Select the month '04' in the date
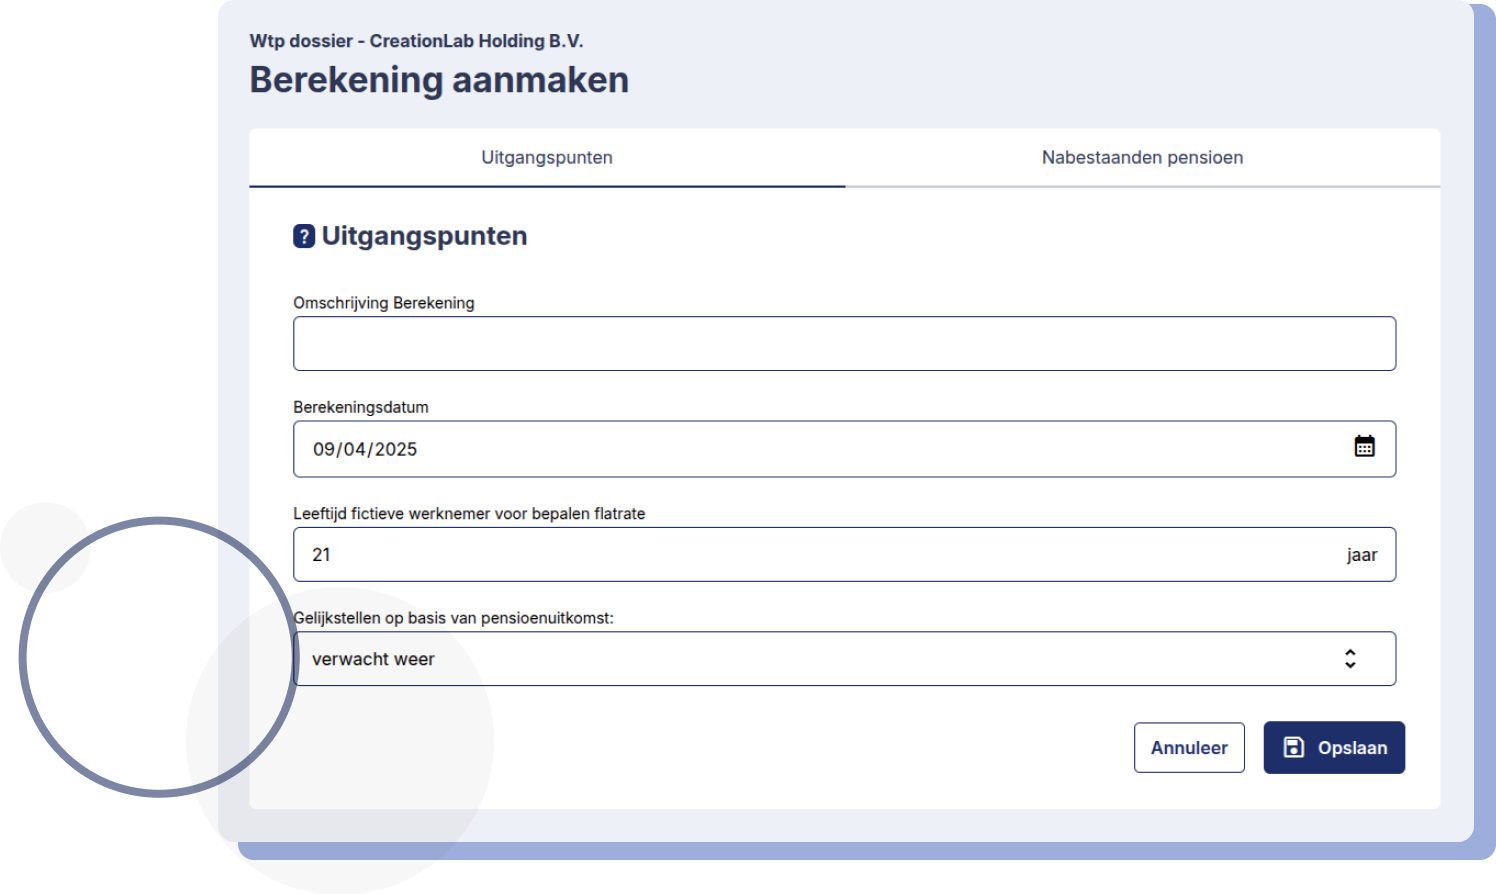 (355, 450)
